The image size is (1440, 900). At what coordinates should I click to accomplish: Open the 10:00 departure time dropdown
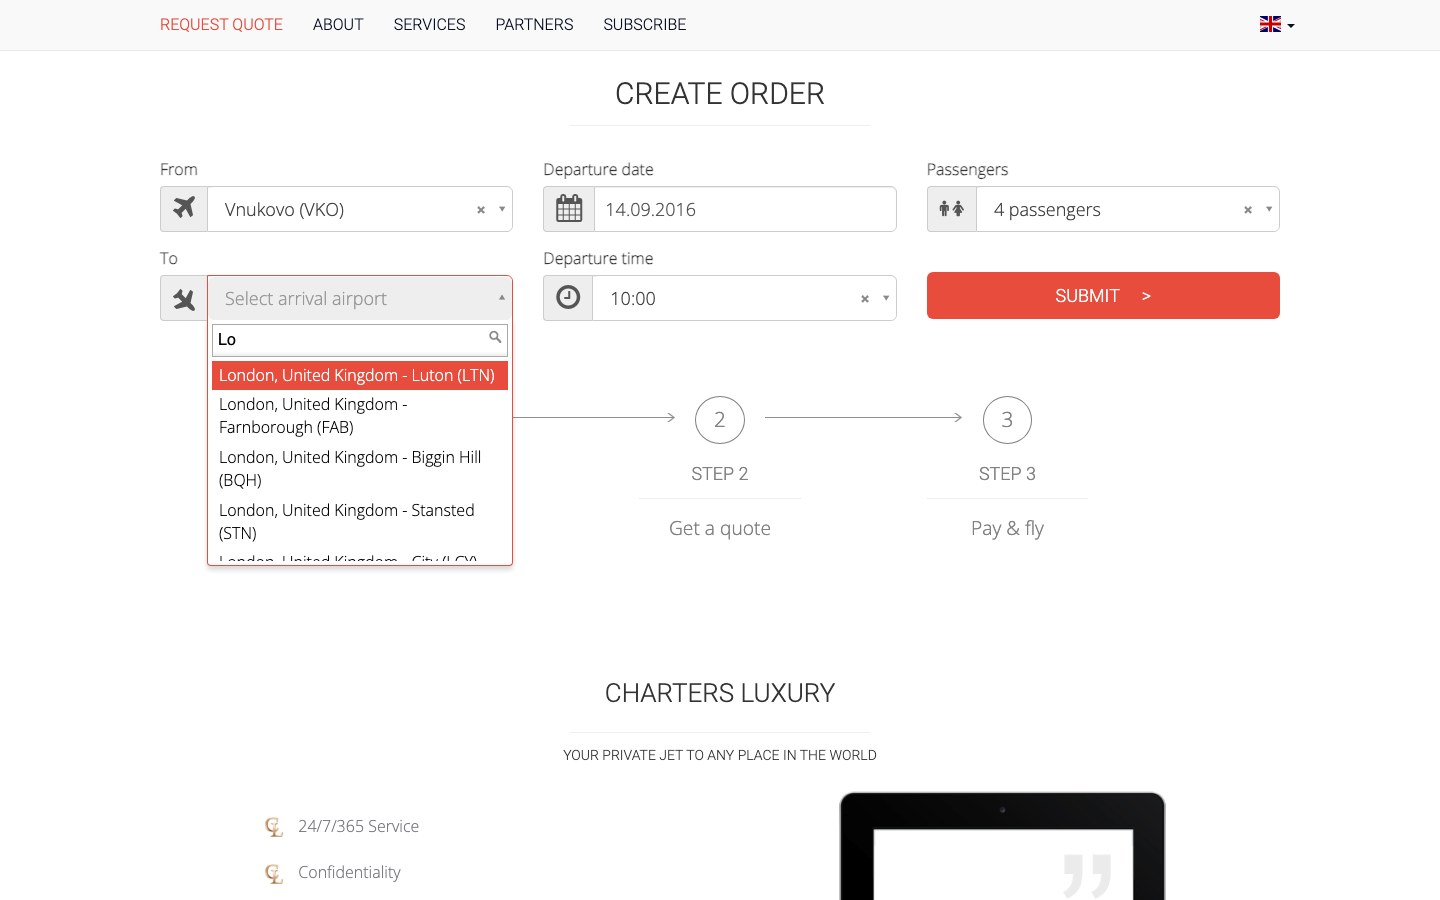744,298
